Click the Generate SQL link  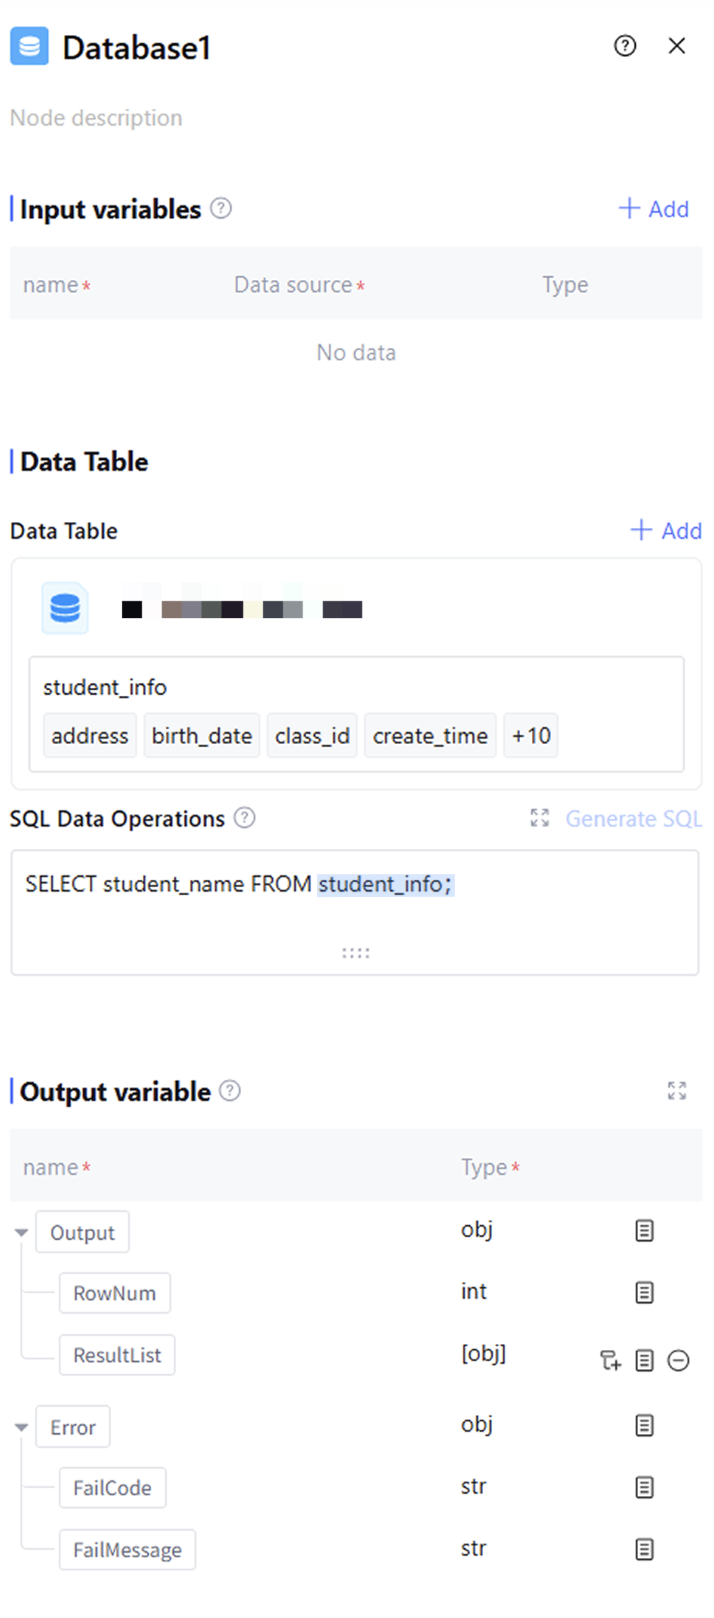point(633,819)
